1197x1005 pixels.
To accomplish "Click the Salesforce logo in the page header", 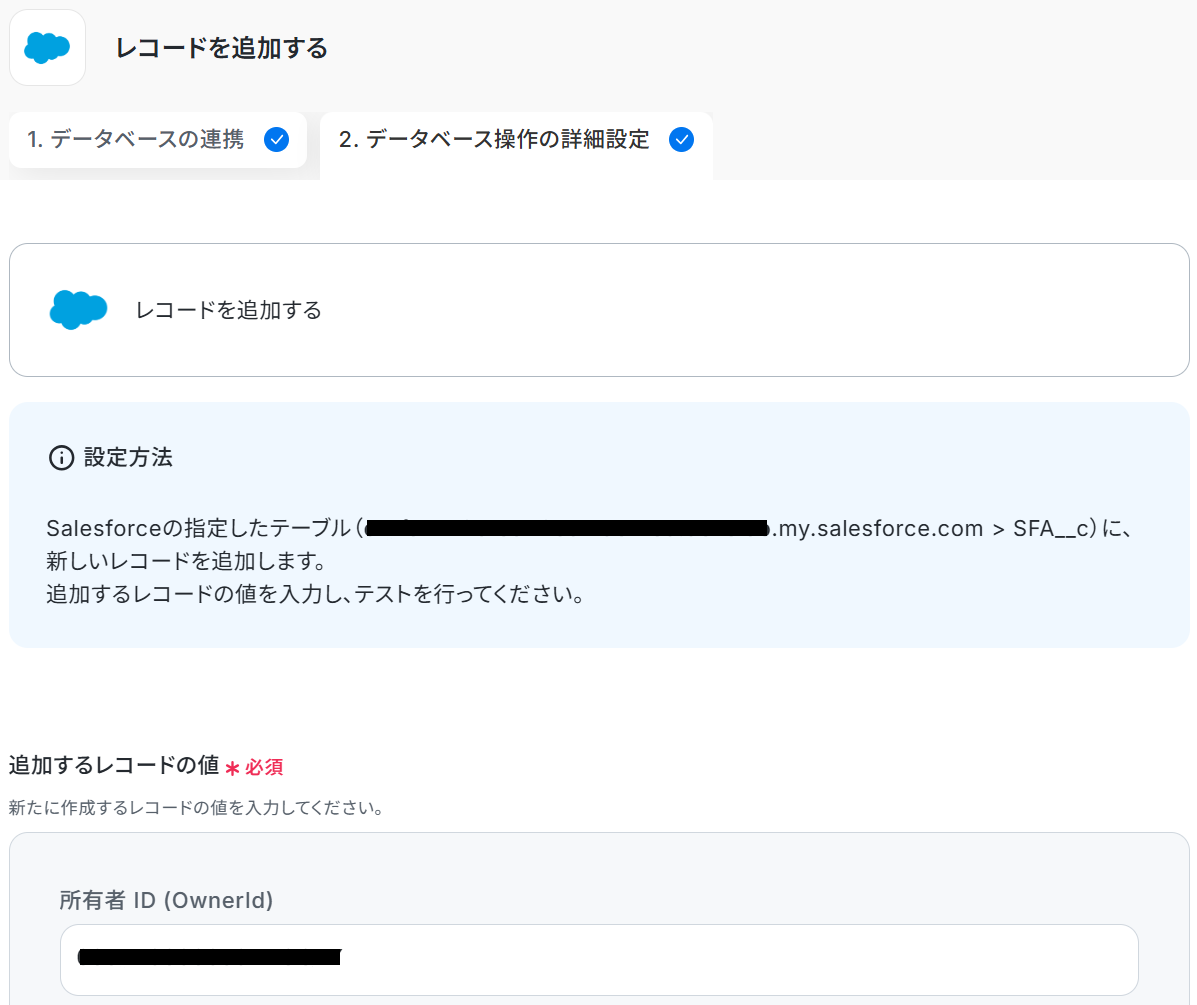I will click(x=47, y=47).
